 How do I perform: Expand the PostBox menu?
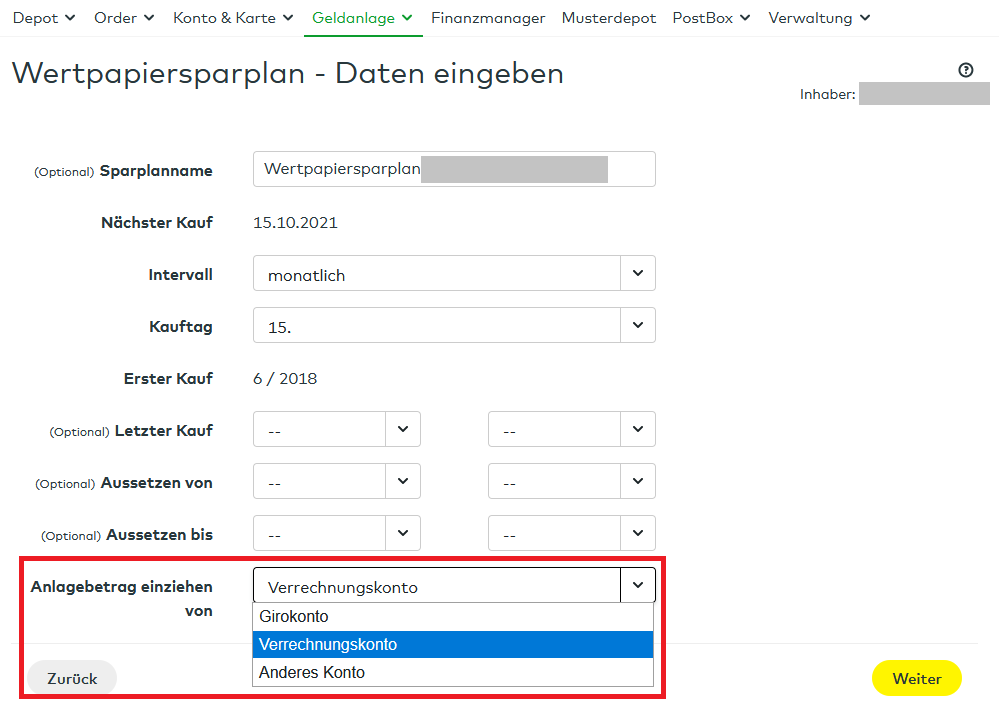710,17
